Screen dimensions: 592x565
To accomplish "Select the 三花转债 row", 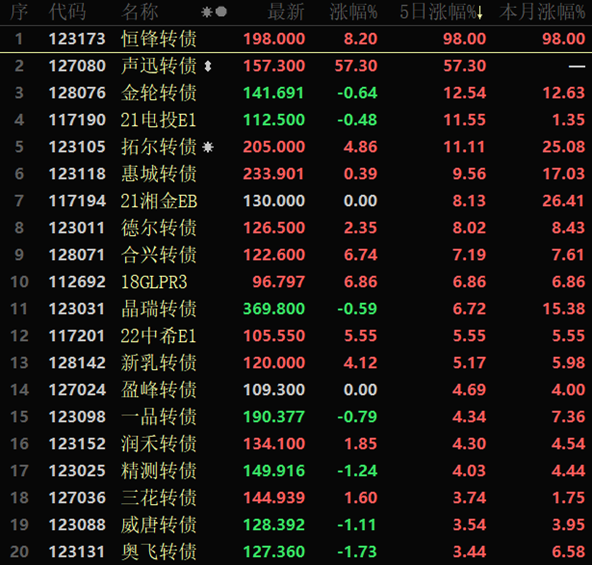I will tap(296, 497).
